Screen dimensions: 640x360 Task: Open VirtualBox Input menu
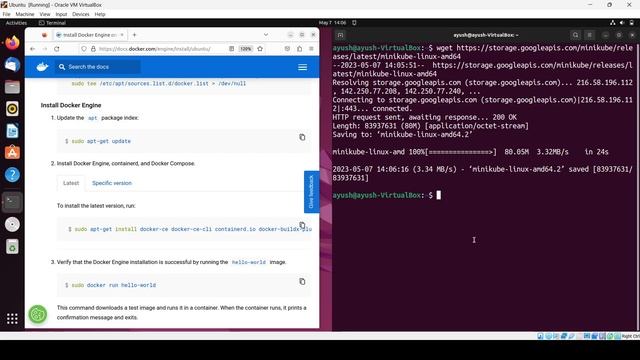[61, 14]
